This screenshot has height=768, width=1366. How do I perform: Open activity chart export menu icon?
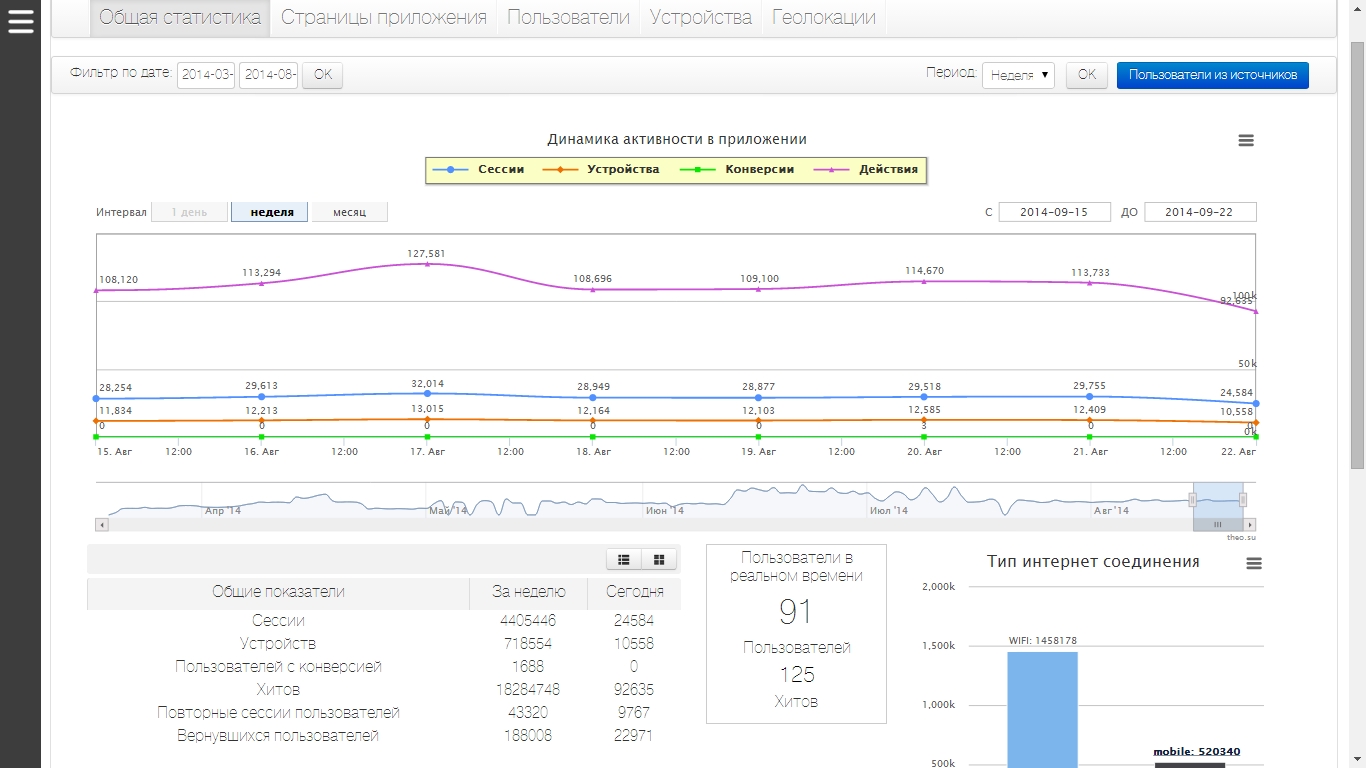pyautogui.click(x=1246, y=141)
